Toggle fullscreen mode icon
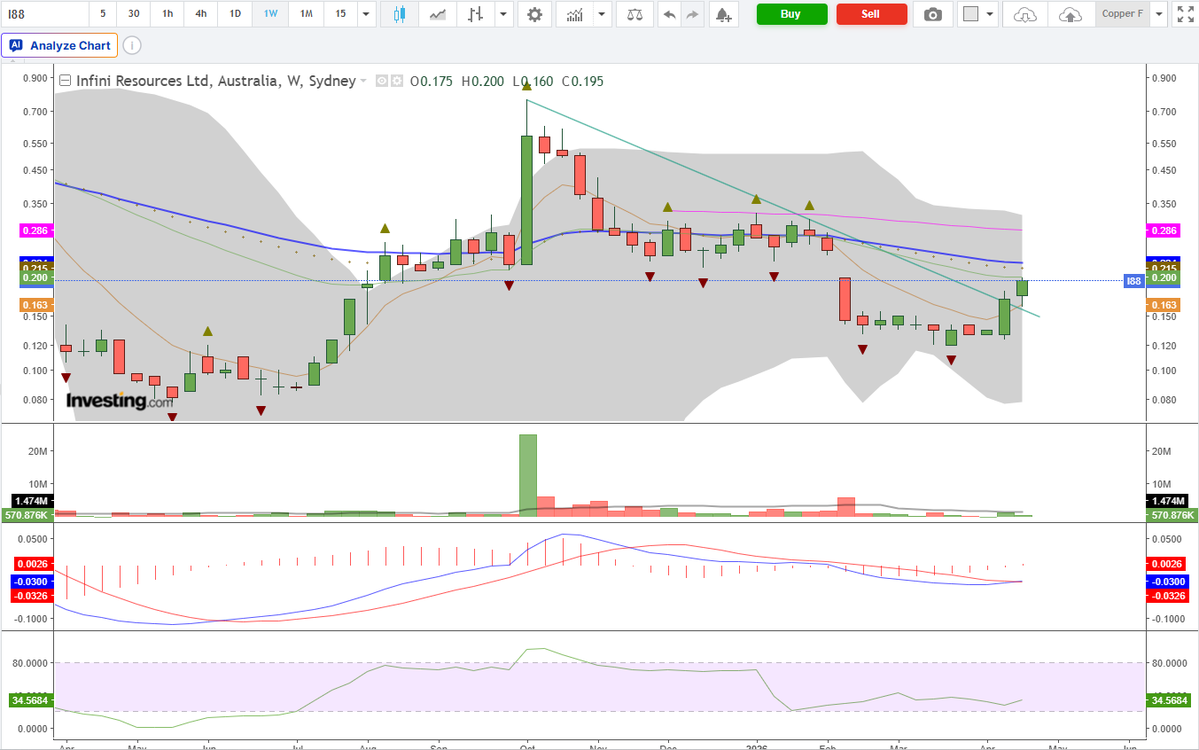This screenshot has height=750, width=1199. 1185,14
